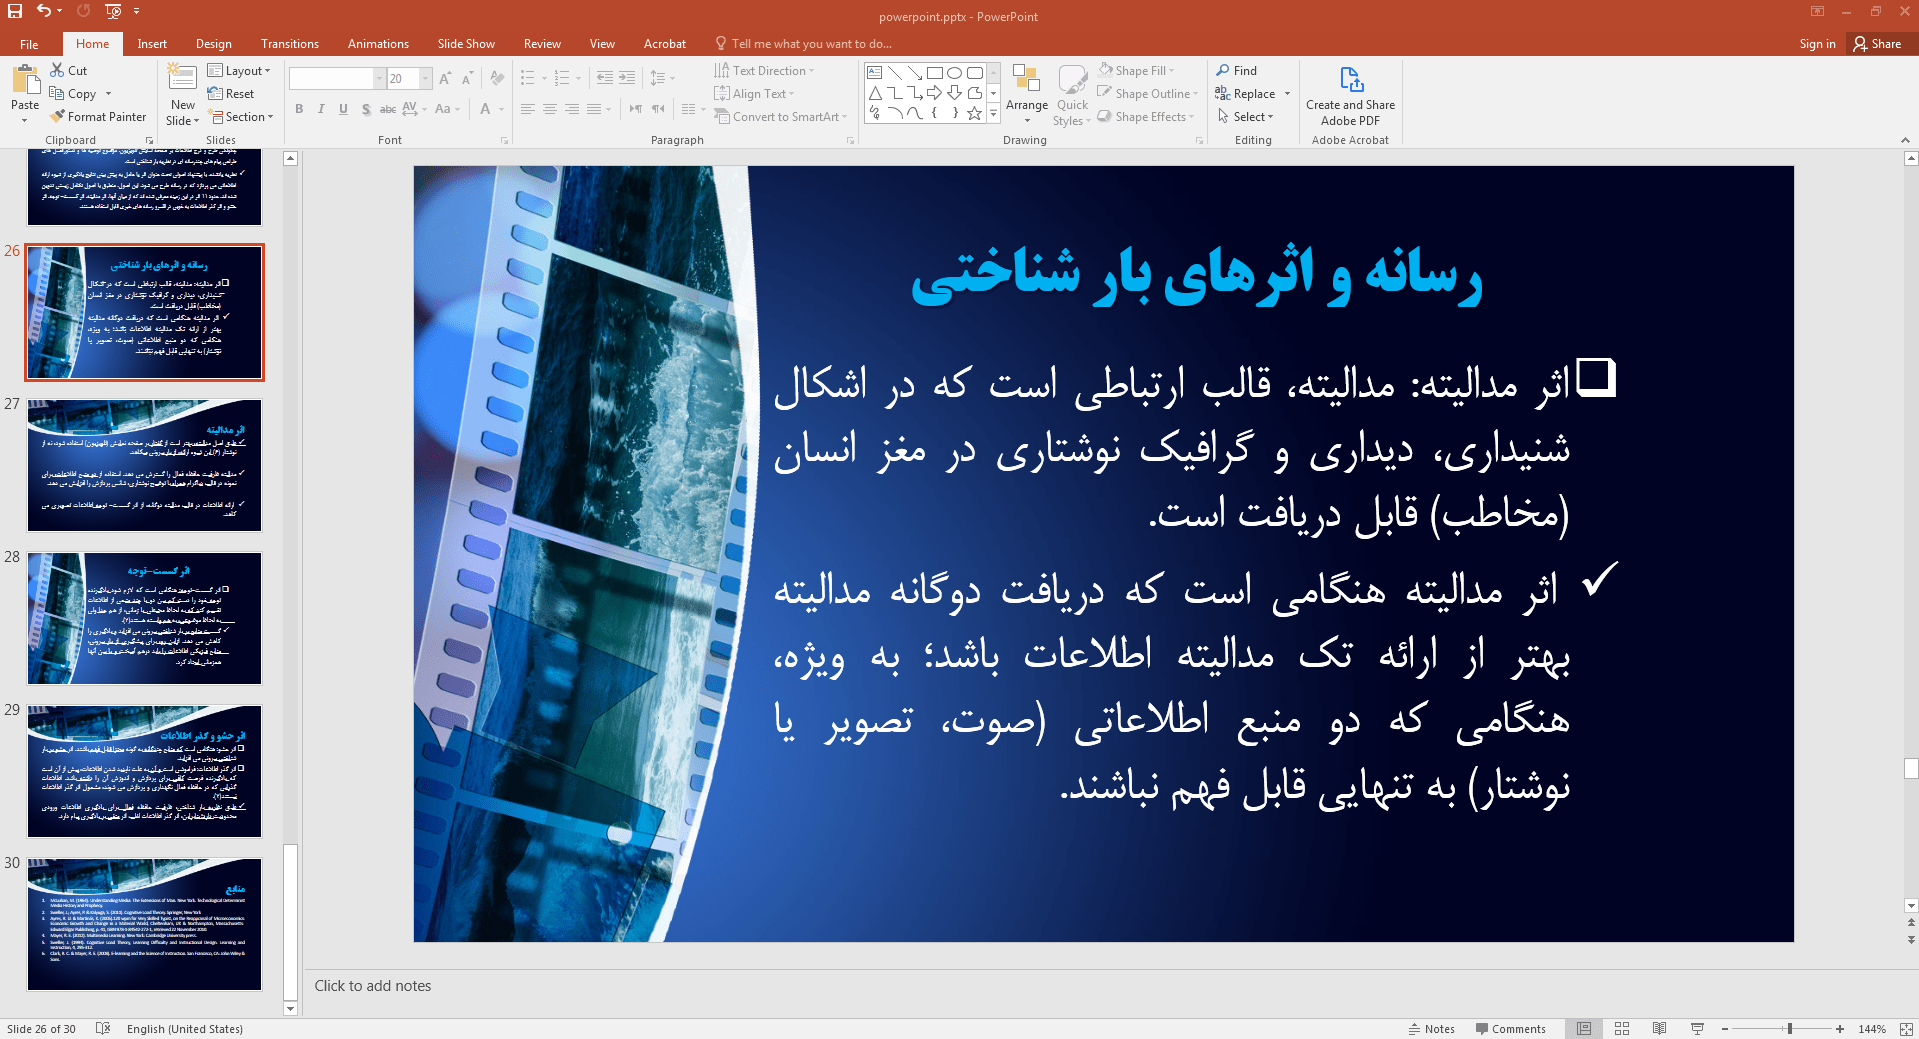Set right-to-left text direction
Screen dimensions: 1919x1039
[x=658, y=109]
